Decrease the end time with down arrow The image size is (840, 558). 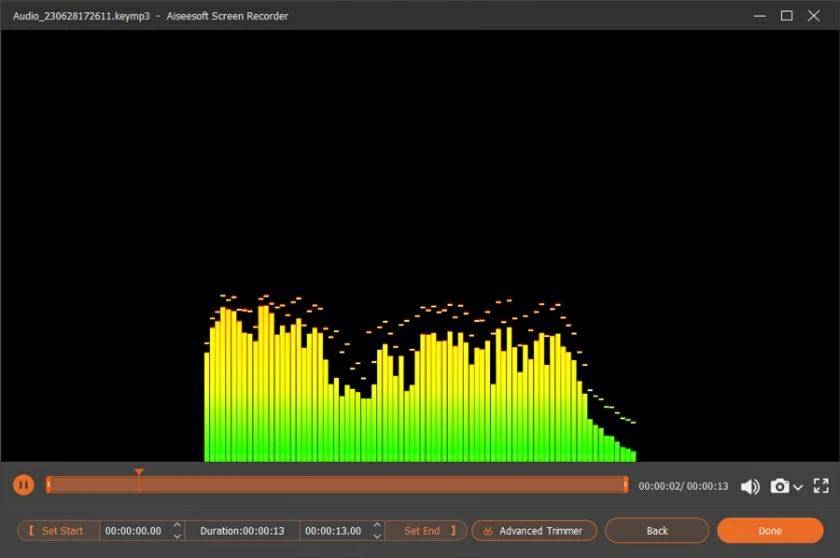pos(377,536)
